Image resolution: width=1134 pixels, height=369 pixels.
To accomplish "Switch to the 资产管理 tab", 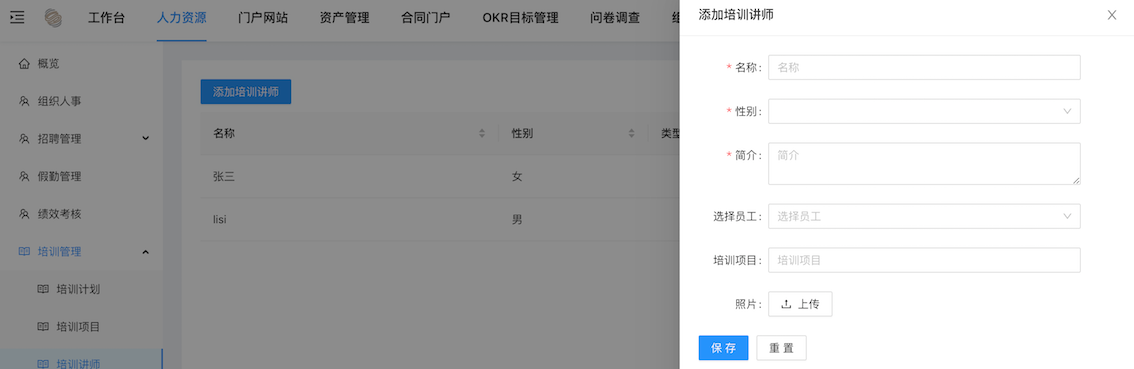I will click(x=344, y=18).
